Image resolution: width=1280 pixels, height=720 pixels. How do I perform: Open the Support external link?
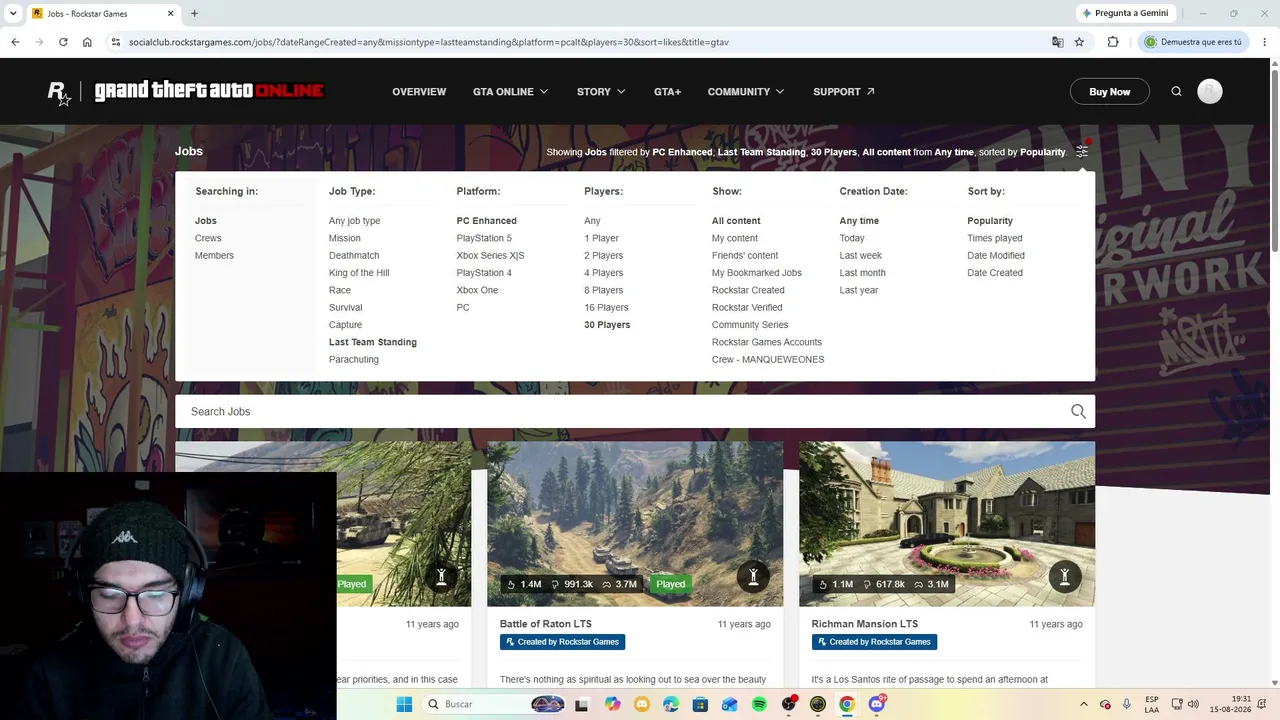[x=844, y=92]
